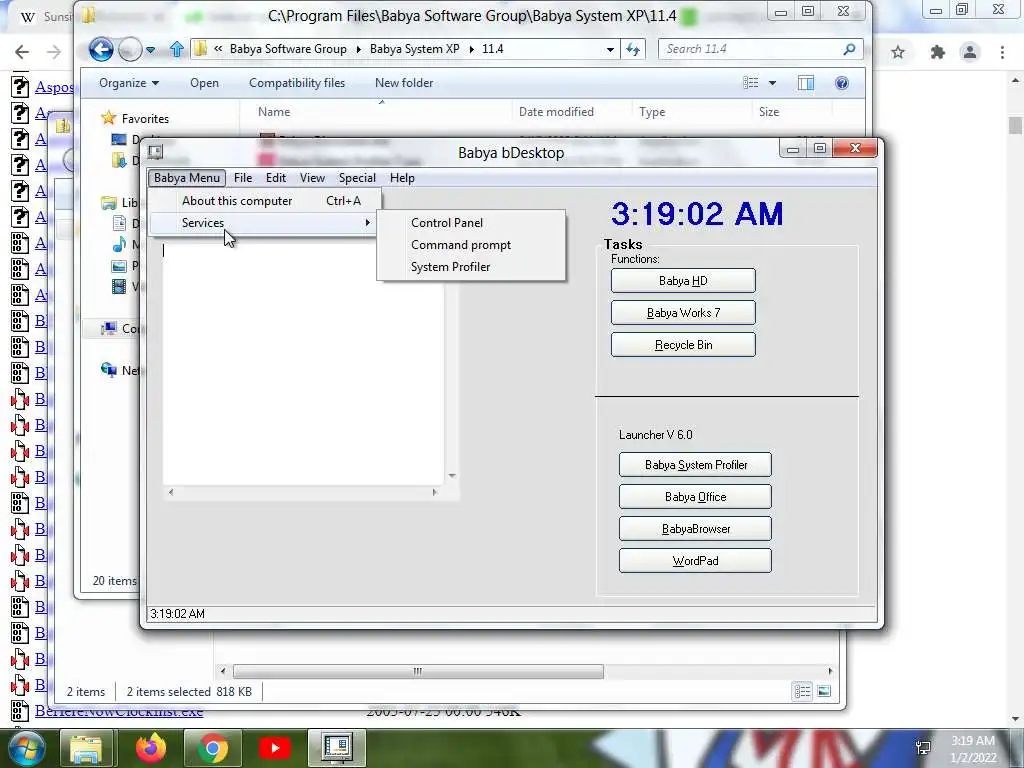This screenshot has width=1024, height=768.
Task: Click the Explorer search magnifier icon
Action: (849, 49)
